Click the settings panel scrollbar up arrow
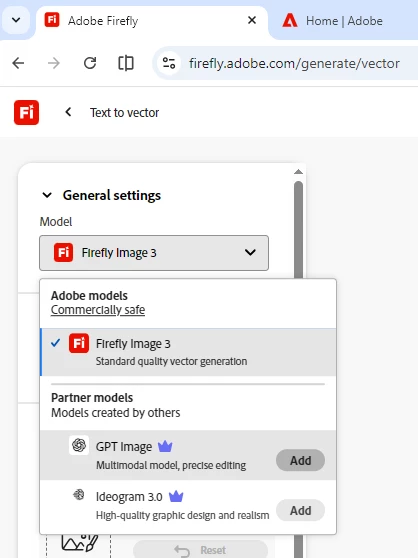 (298, 172)
